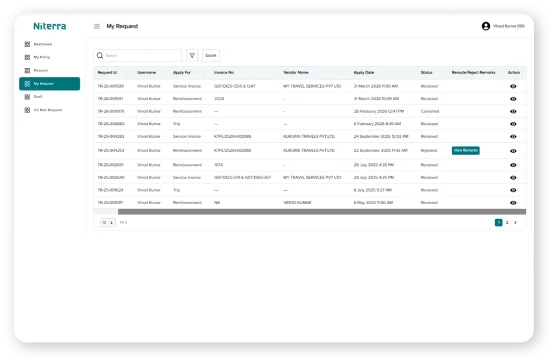Click the 22 September 2025 apply date
The height and width of the screenshot is (362, 554).
click(381, 150)
